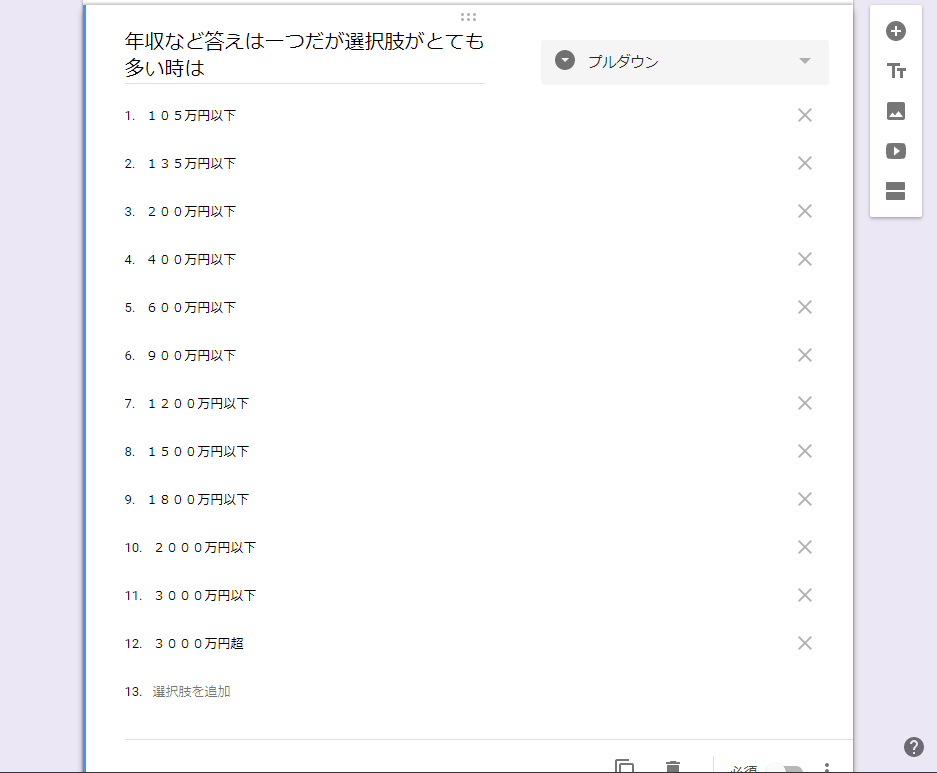Screen dimensions: 937x773
Task: Duplicate this question with the copy icon
Action: [625, 767]
